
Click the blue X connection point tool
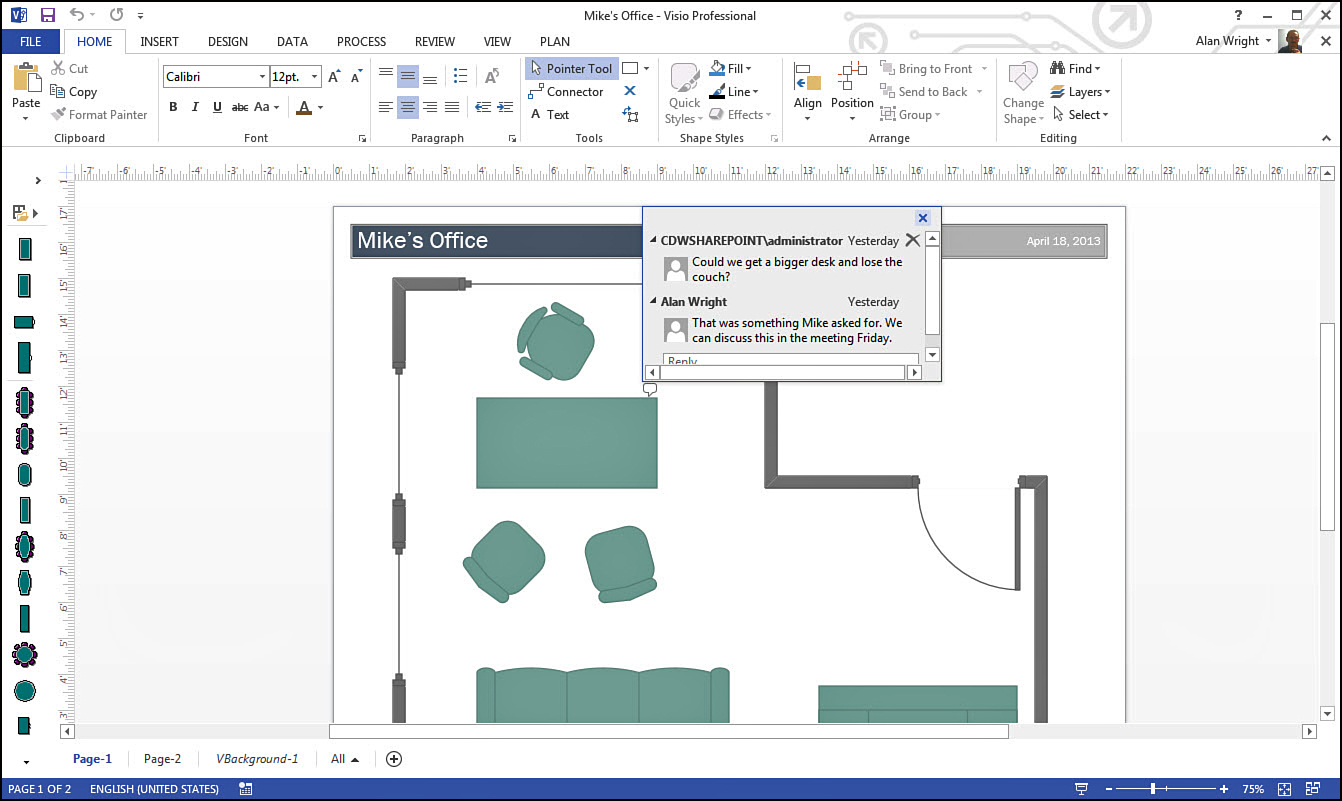pos(630,92)
